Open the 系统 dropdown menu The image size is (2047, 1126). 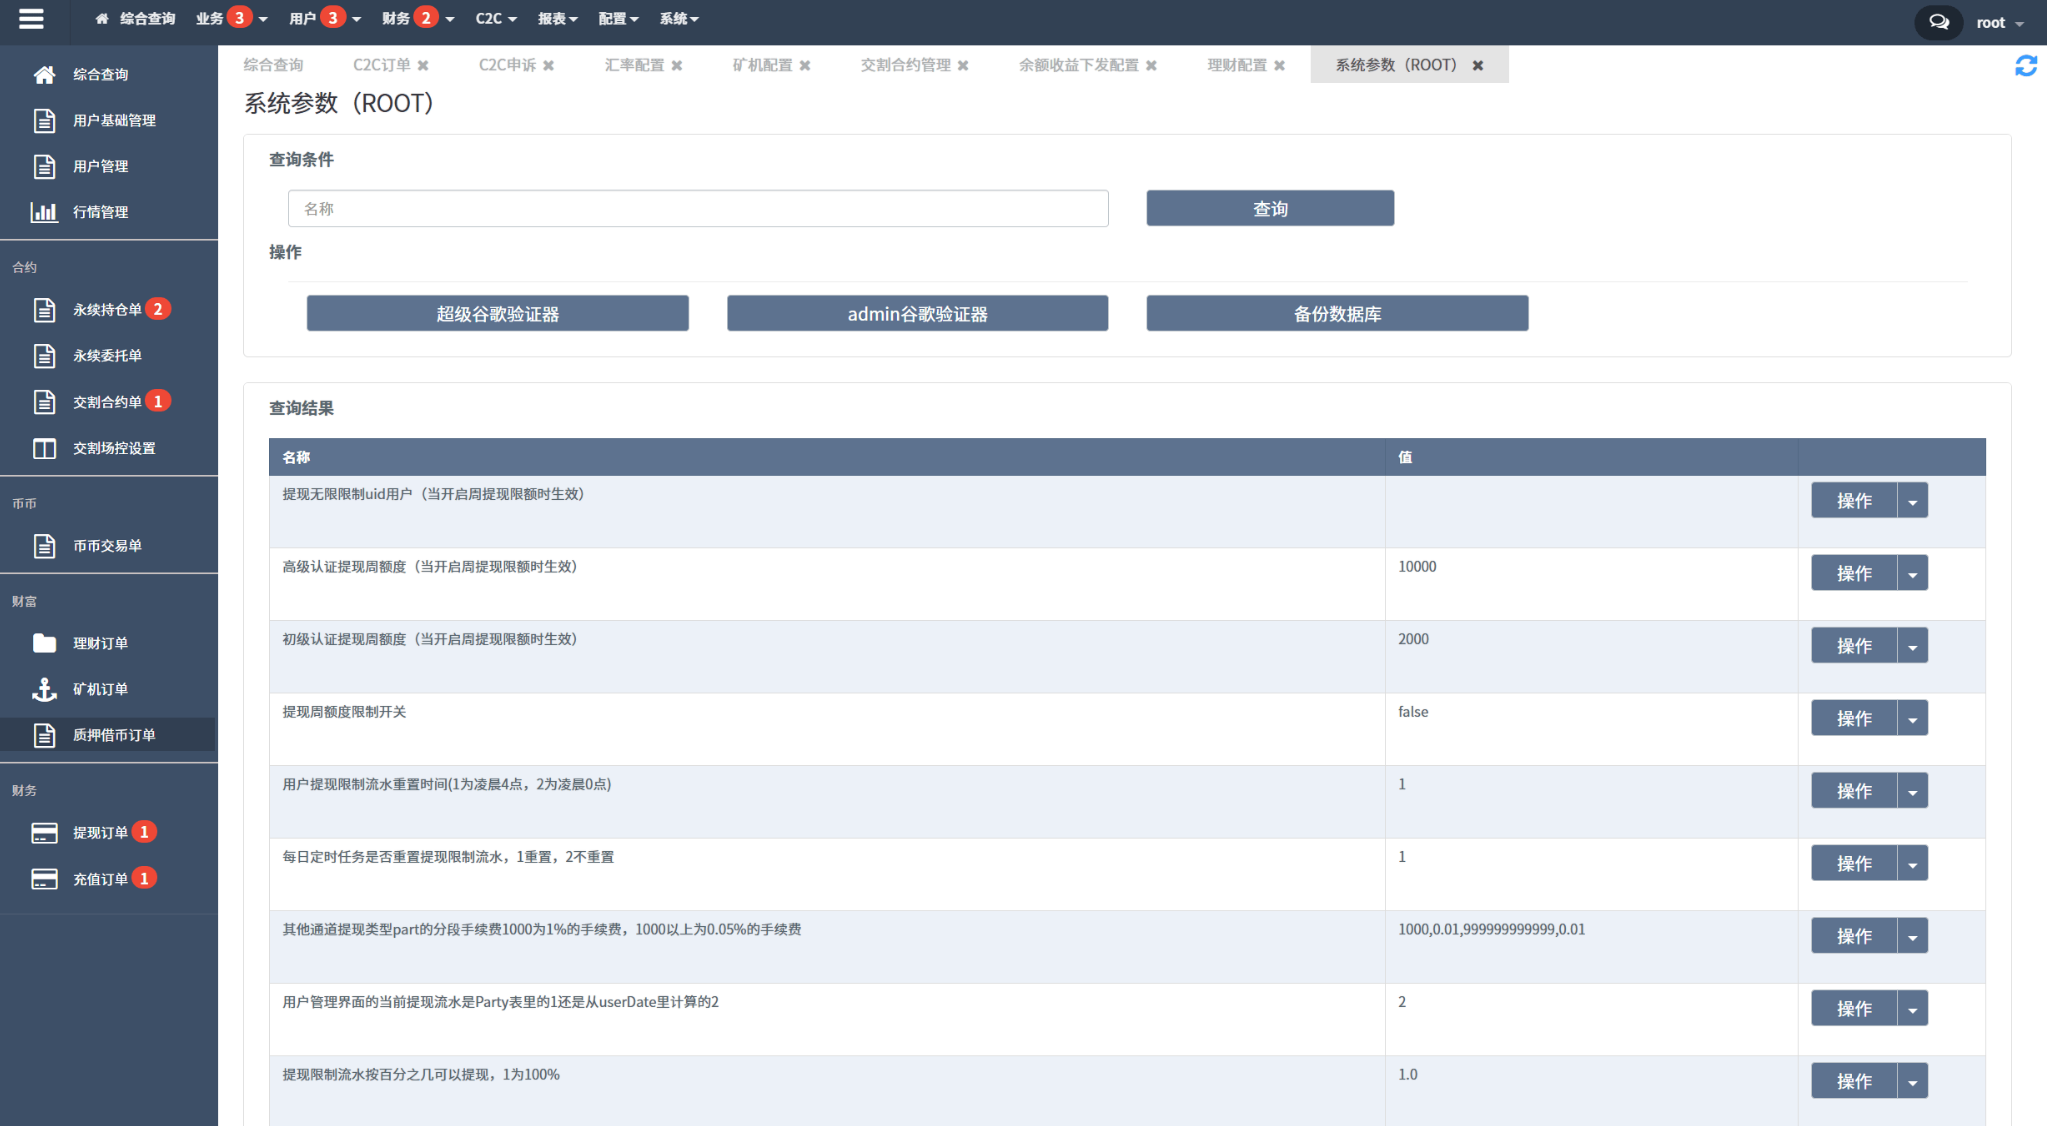(679, 19)
